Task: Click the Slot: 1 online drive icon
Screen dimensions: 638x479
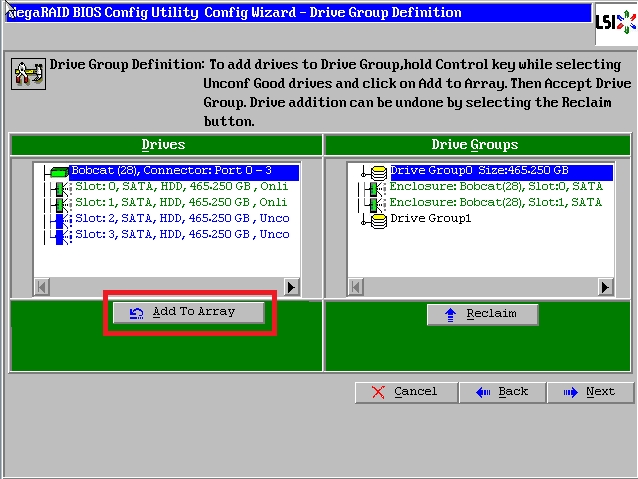Action: (x=62, y=204)
